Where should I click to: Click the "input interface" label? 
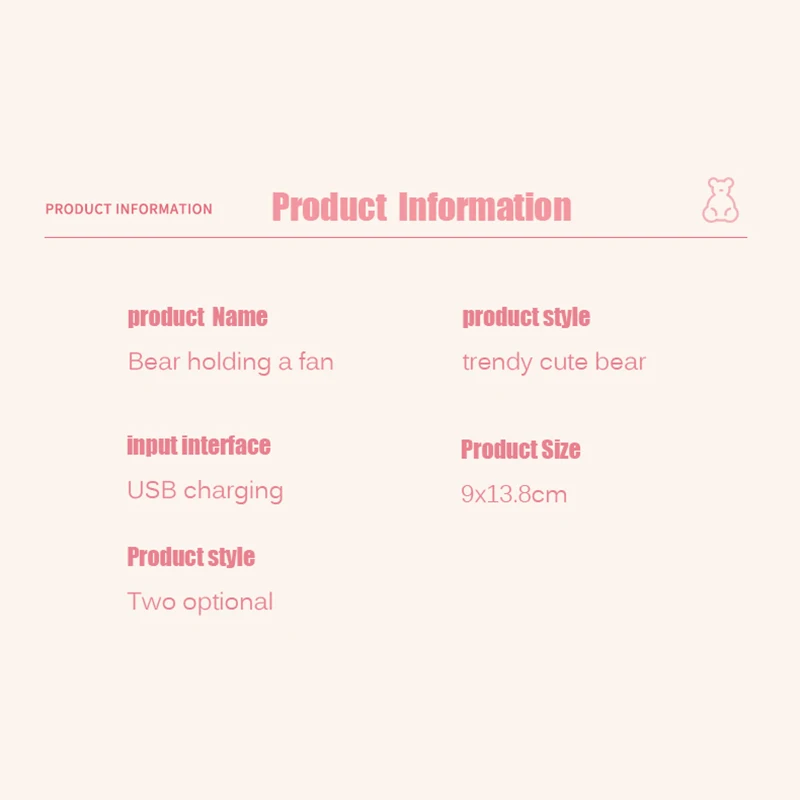[198, 445]
